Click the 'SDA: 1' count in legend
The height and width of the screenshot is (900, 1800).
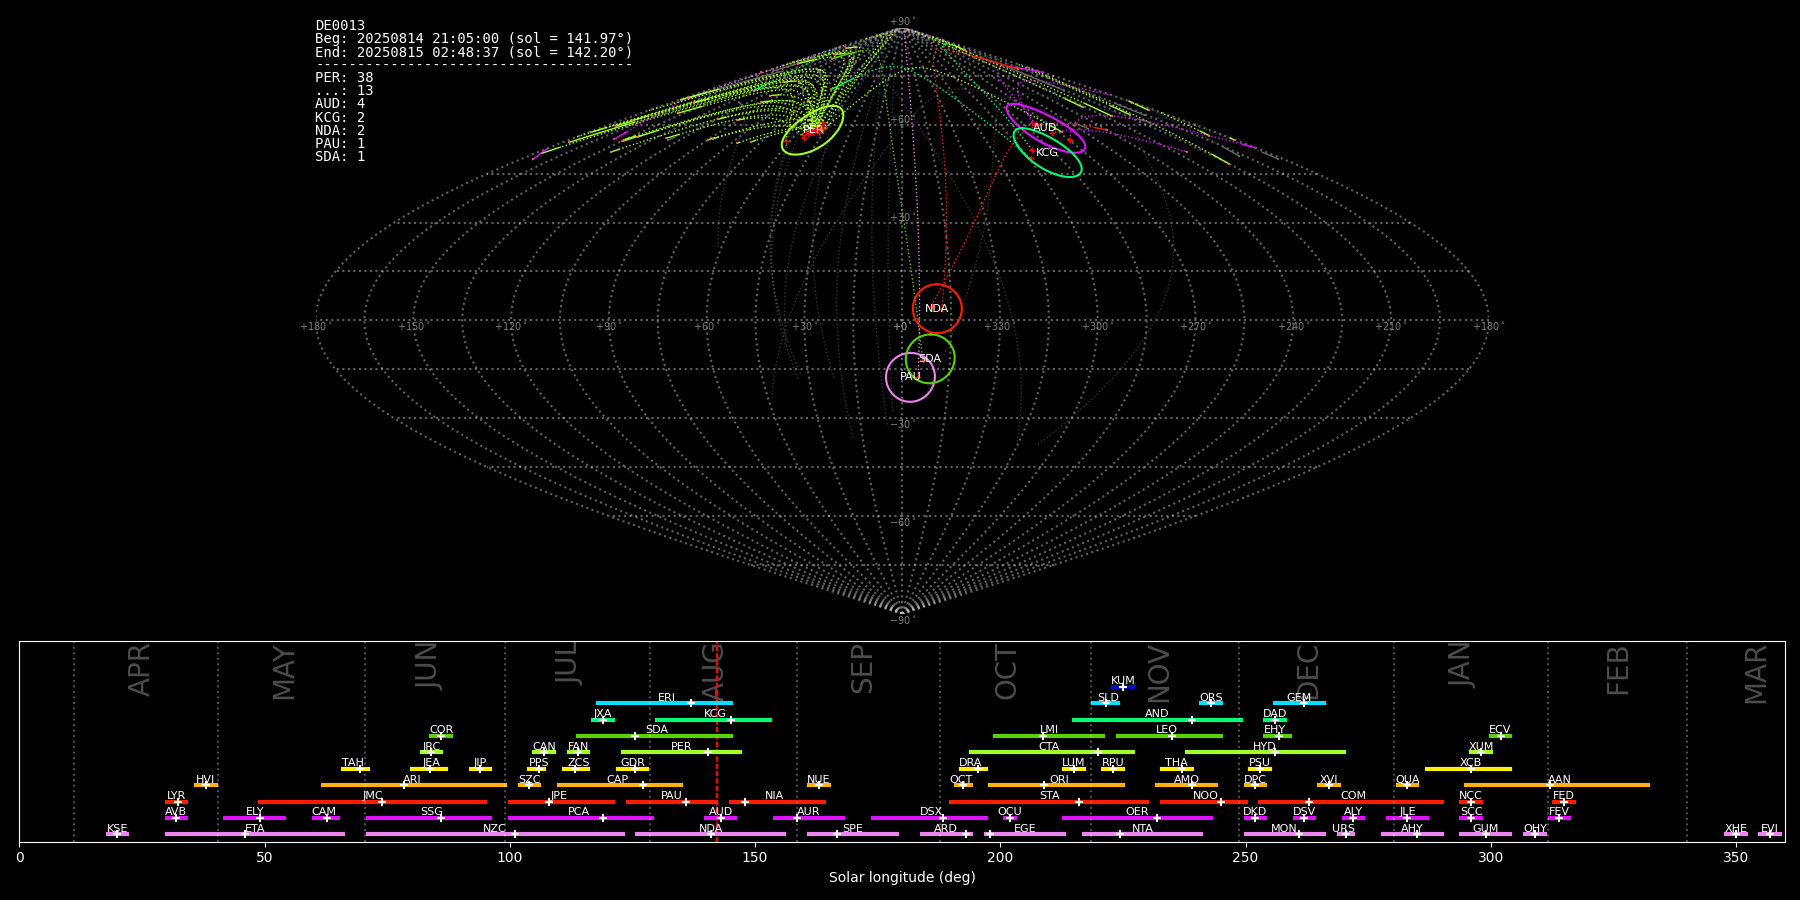click(x=340, y=157)
